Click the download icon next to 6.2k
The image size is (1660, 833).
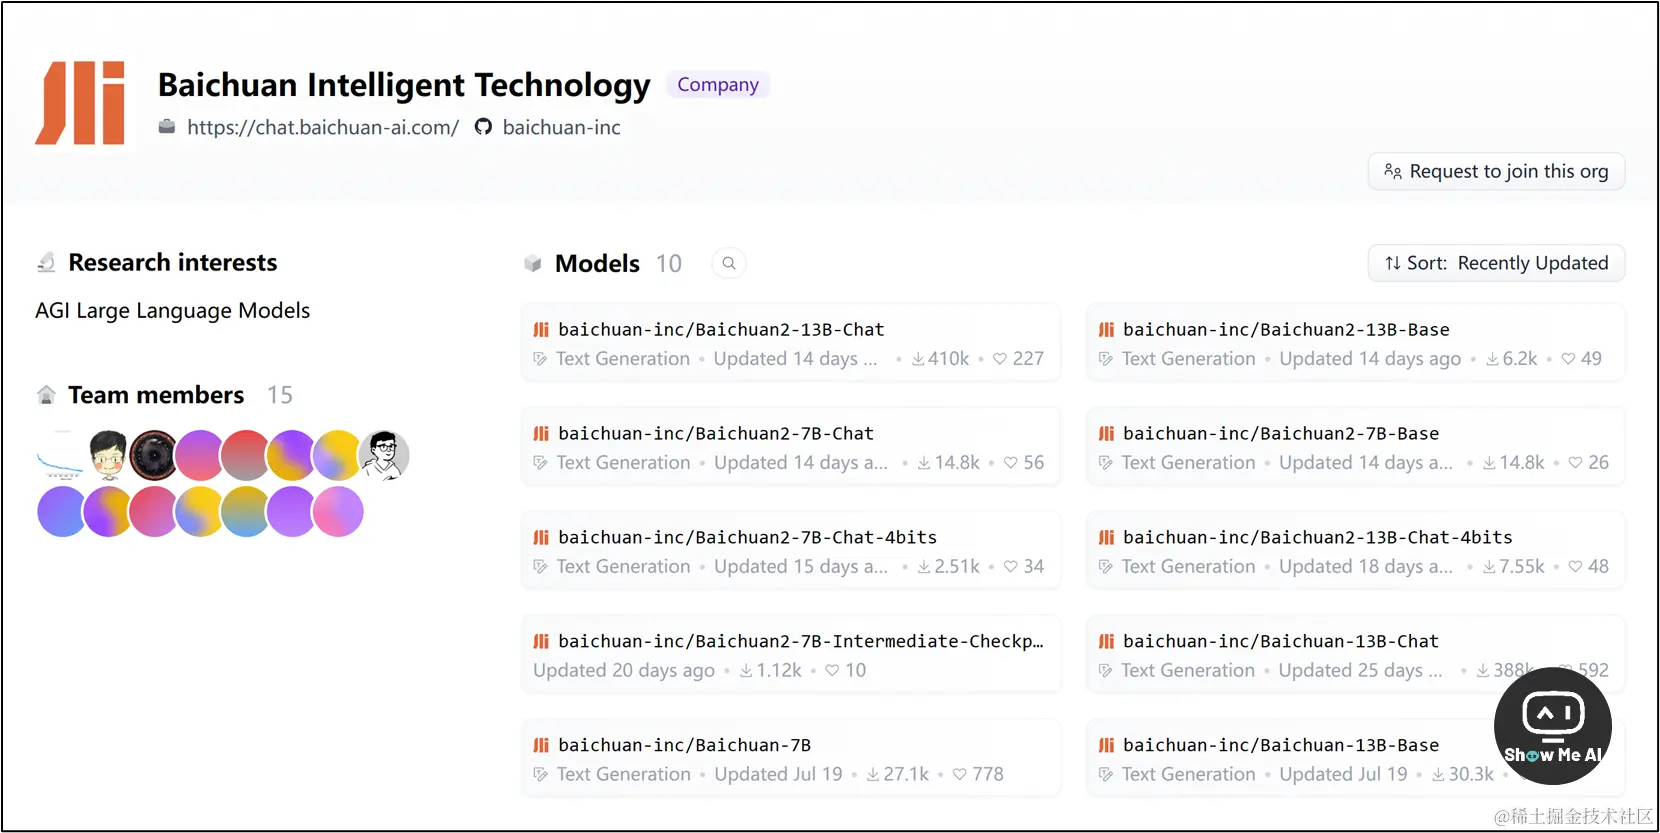(1492, 359)
